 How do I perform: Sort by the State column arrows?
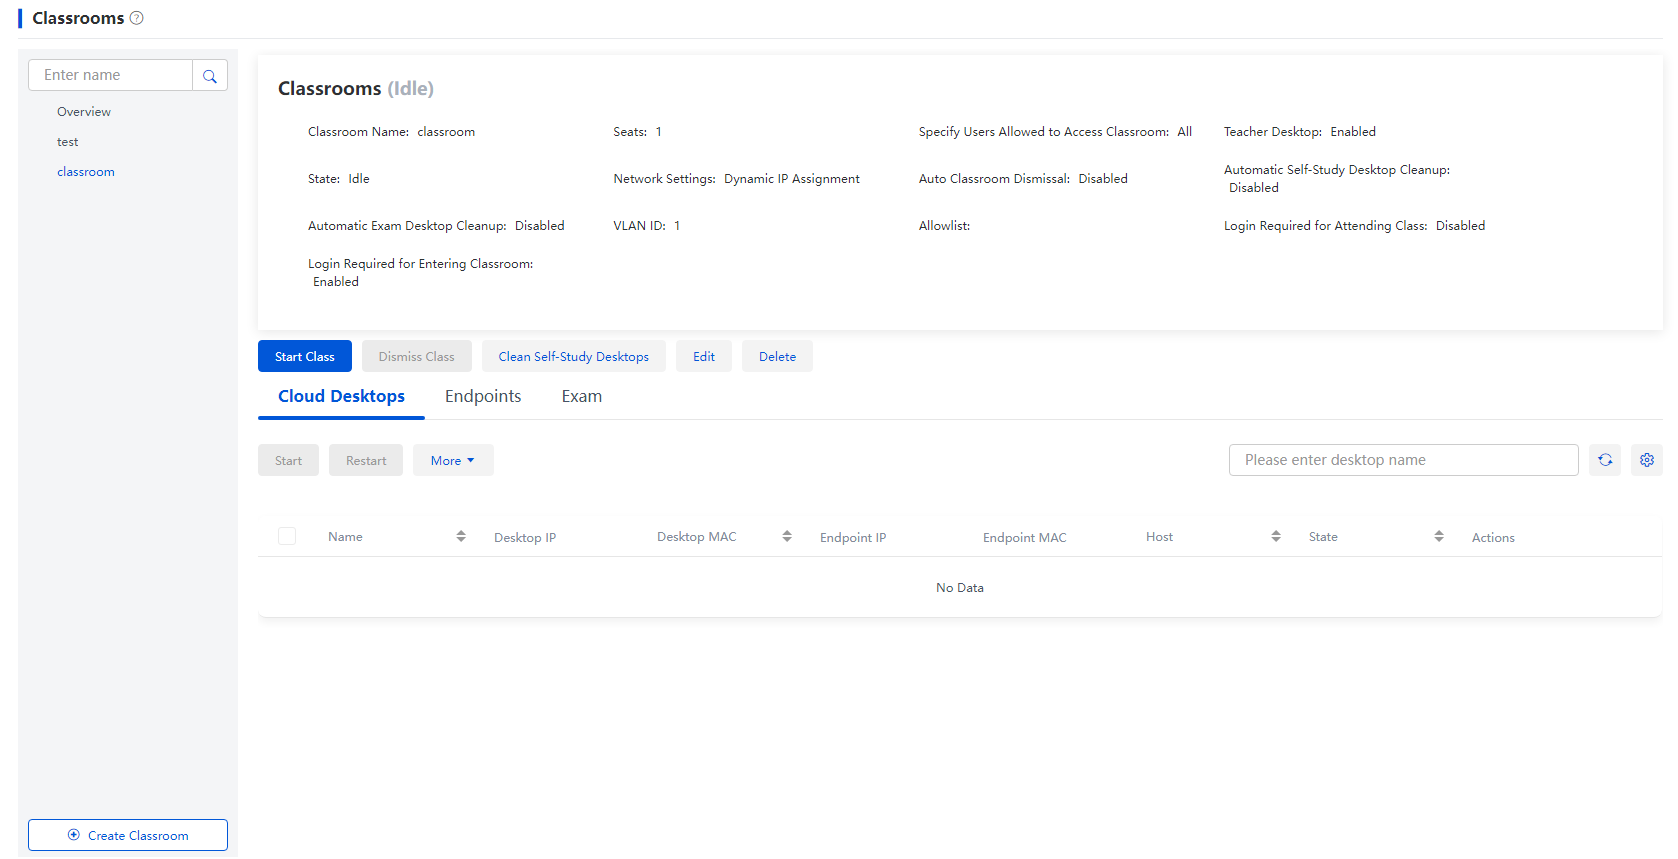[1439, 537]
